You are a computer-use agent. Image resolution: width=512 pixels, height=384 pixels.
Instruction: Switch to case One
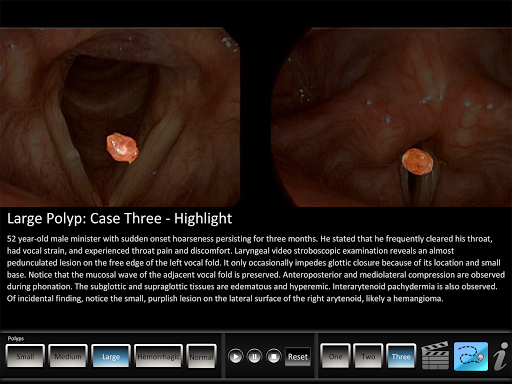tap(335, 356)
